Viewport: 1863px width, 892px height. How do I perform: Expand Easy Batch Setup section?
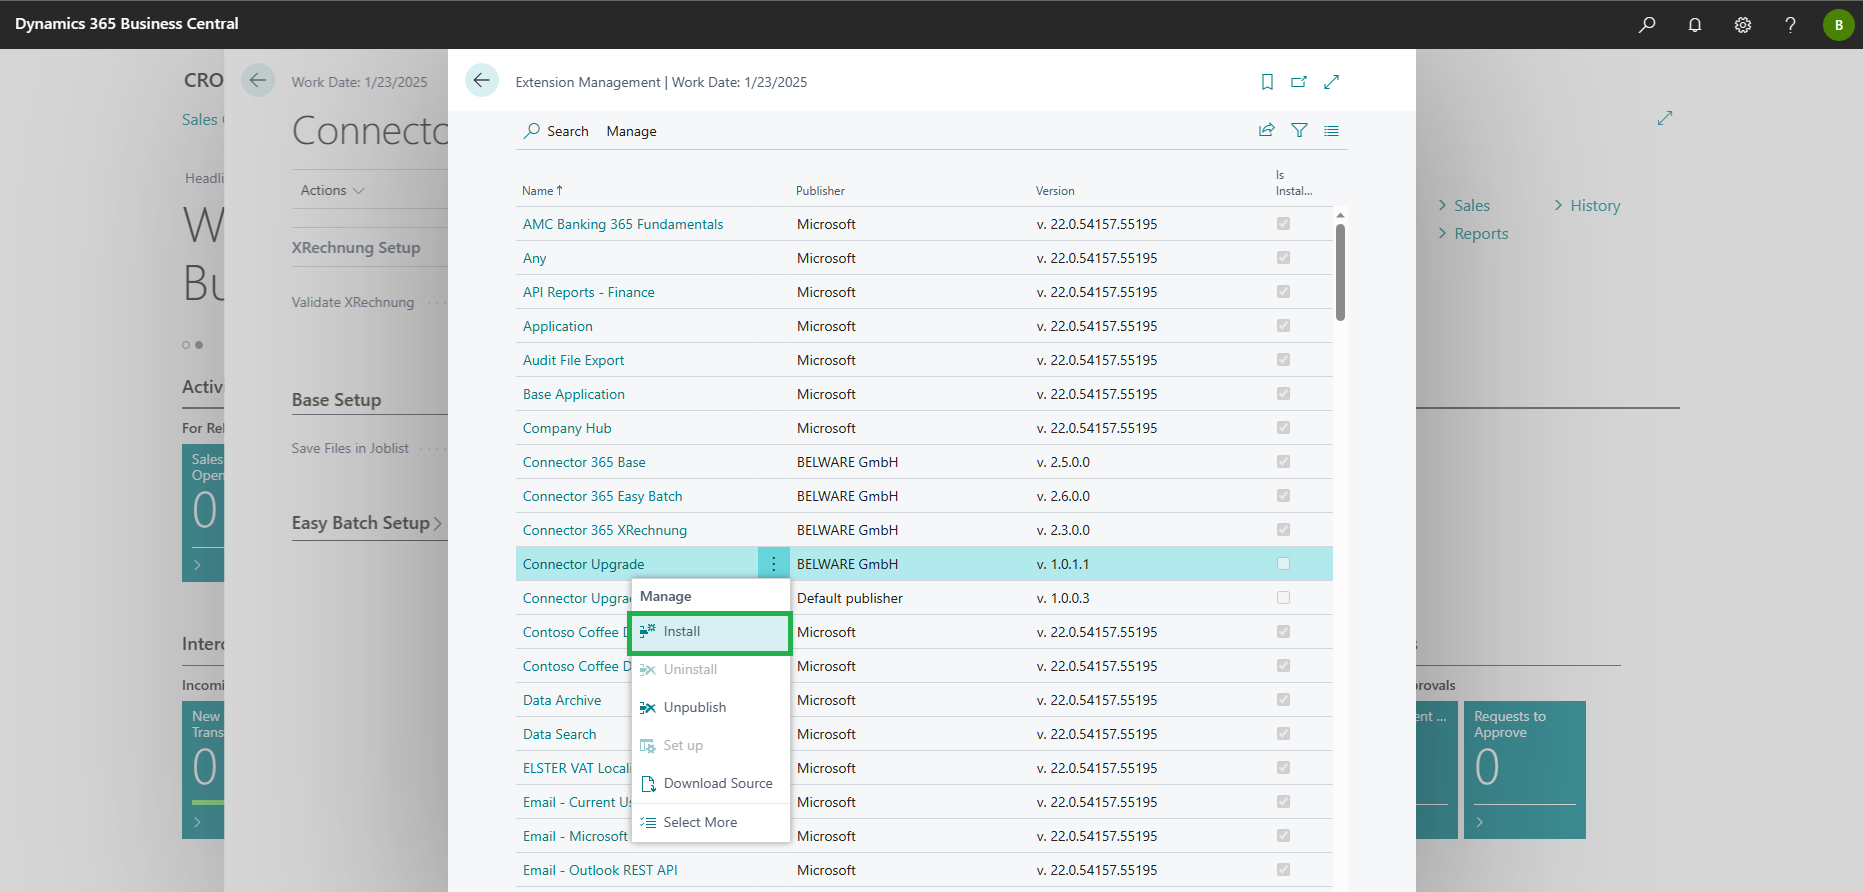coord(367,523)
